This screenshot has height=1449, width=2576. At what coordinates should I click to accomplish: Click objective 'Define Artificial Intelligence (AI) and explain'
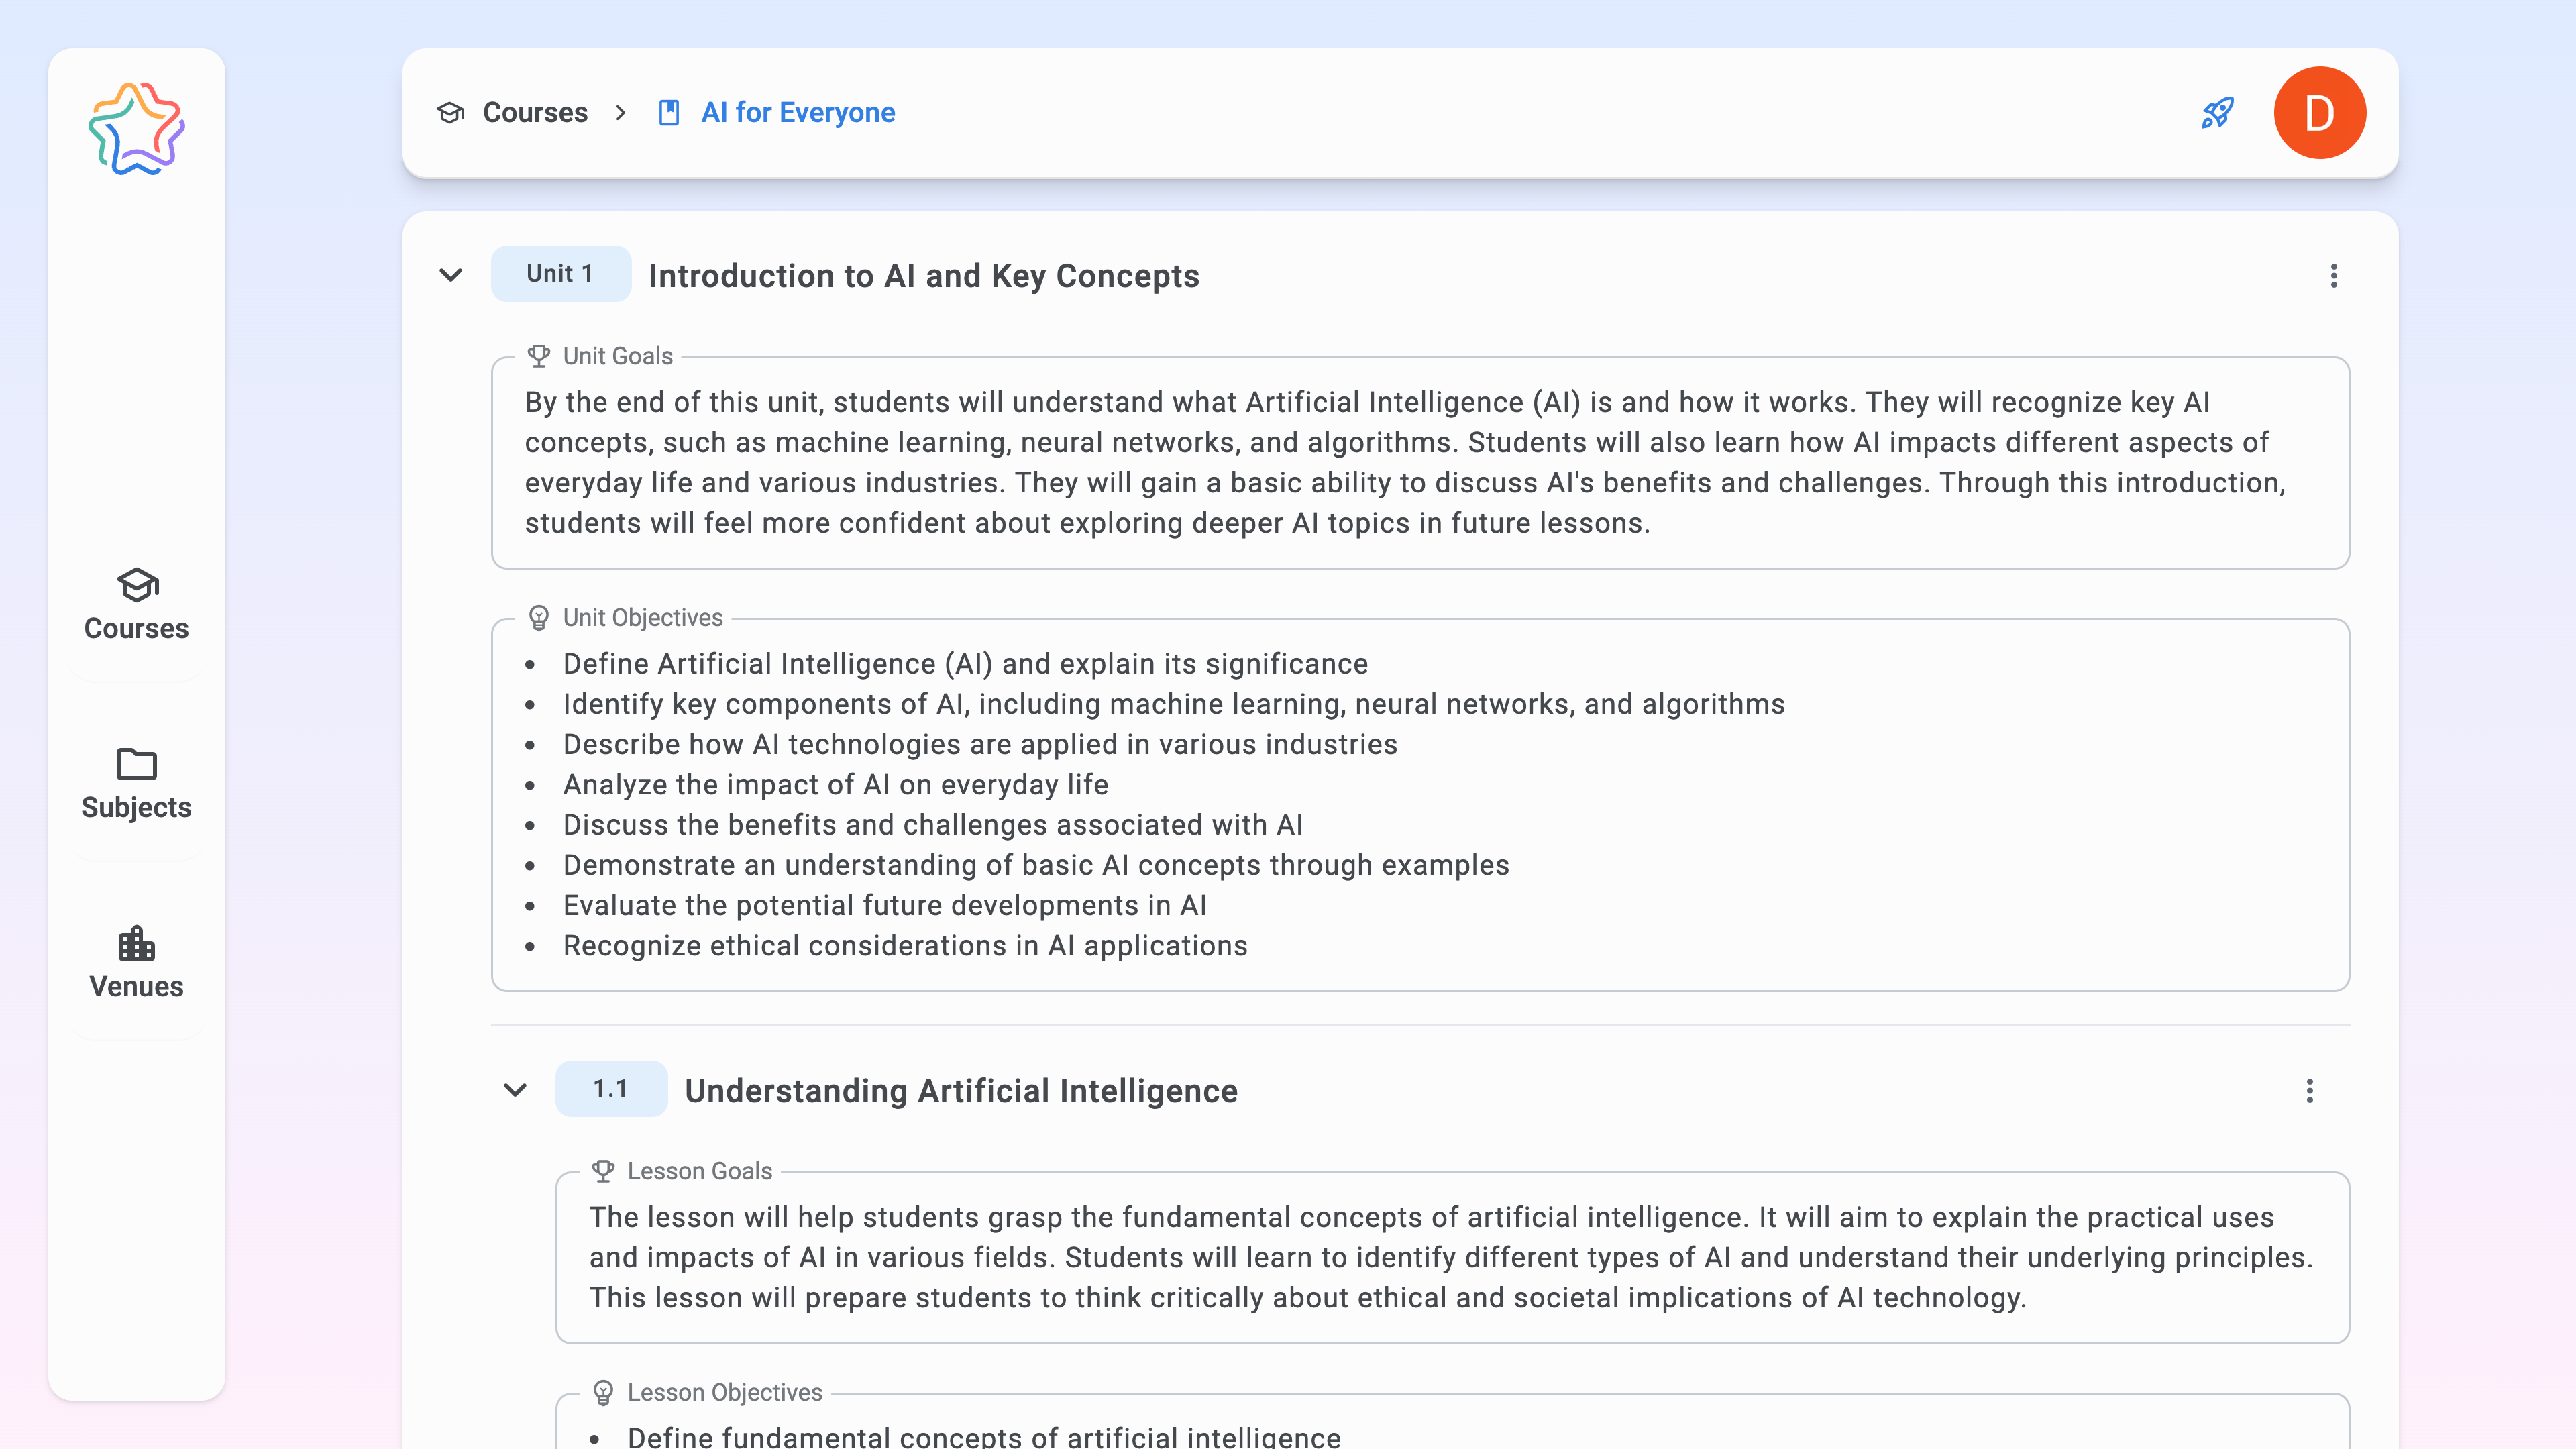click(x=965, y=664)
